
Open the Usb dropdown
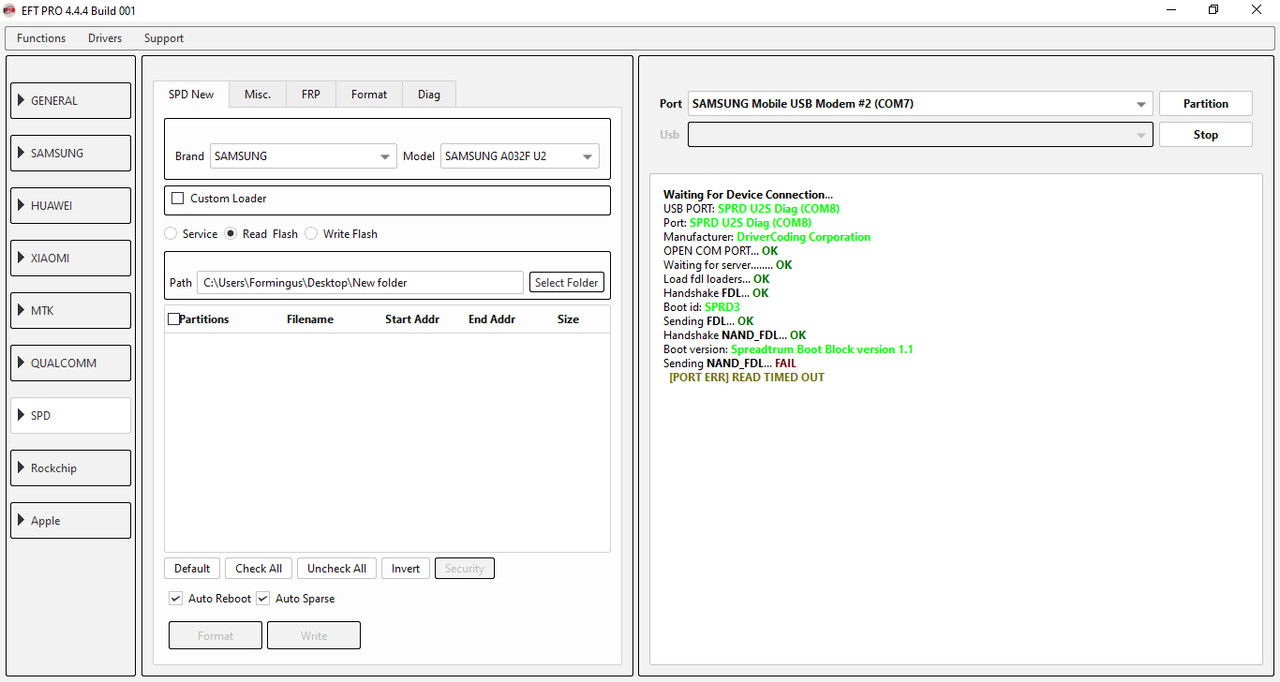[x=920, y=135]
